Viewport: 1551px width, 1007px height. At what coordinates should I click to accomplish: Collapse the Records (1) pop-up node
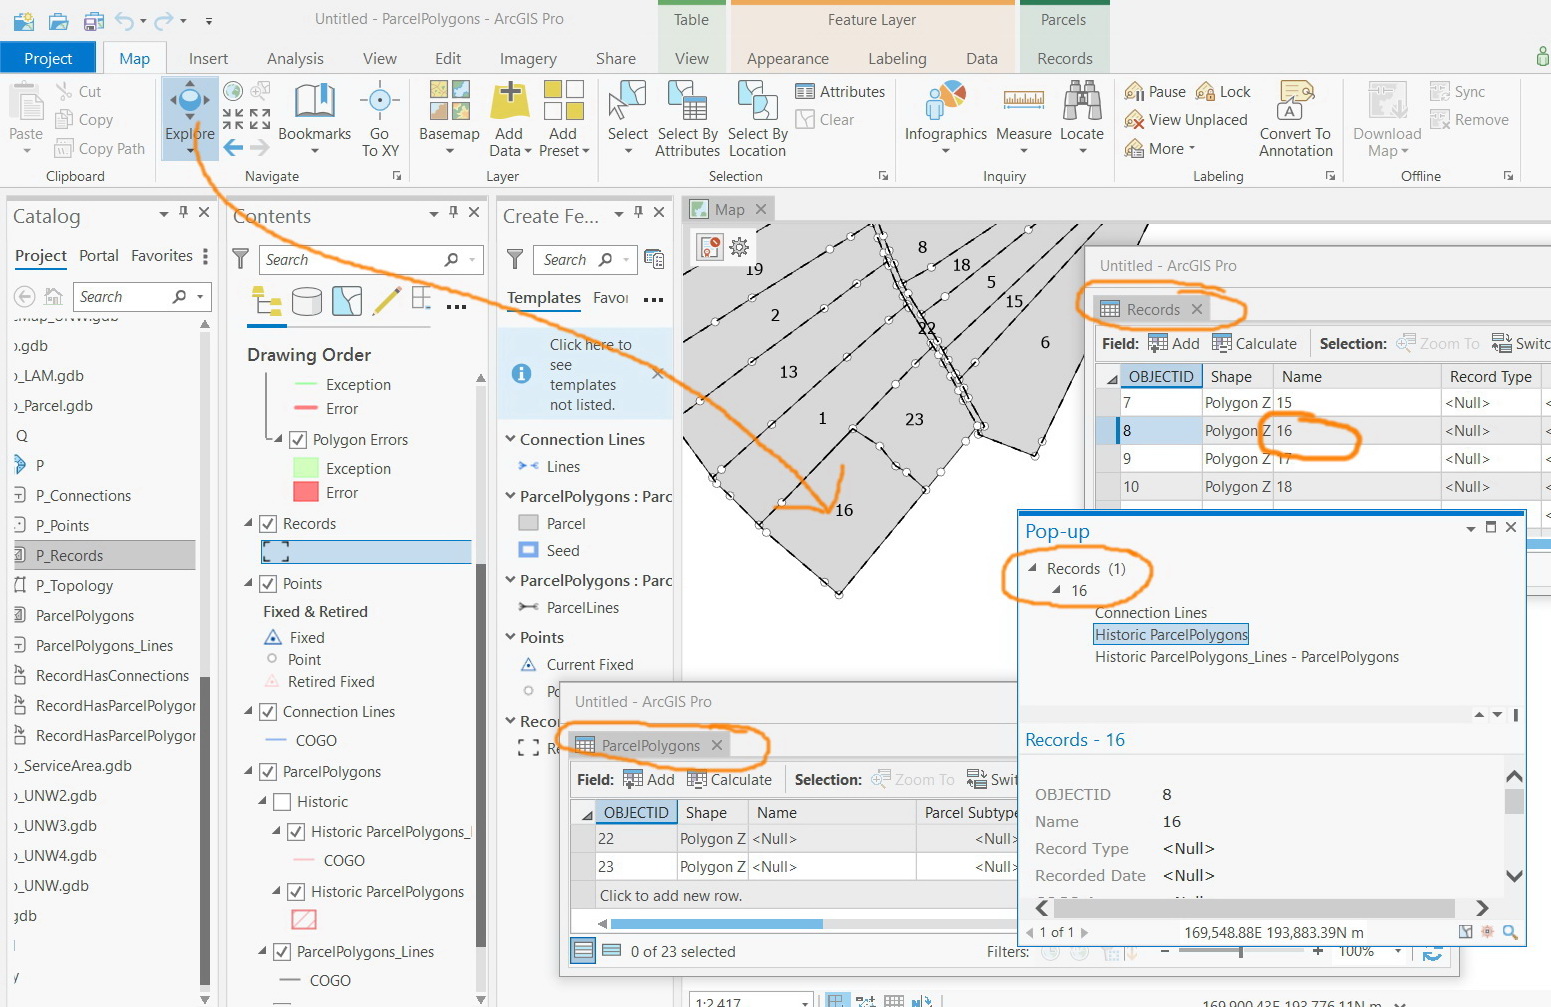point(1033,568)
